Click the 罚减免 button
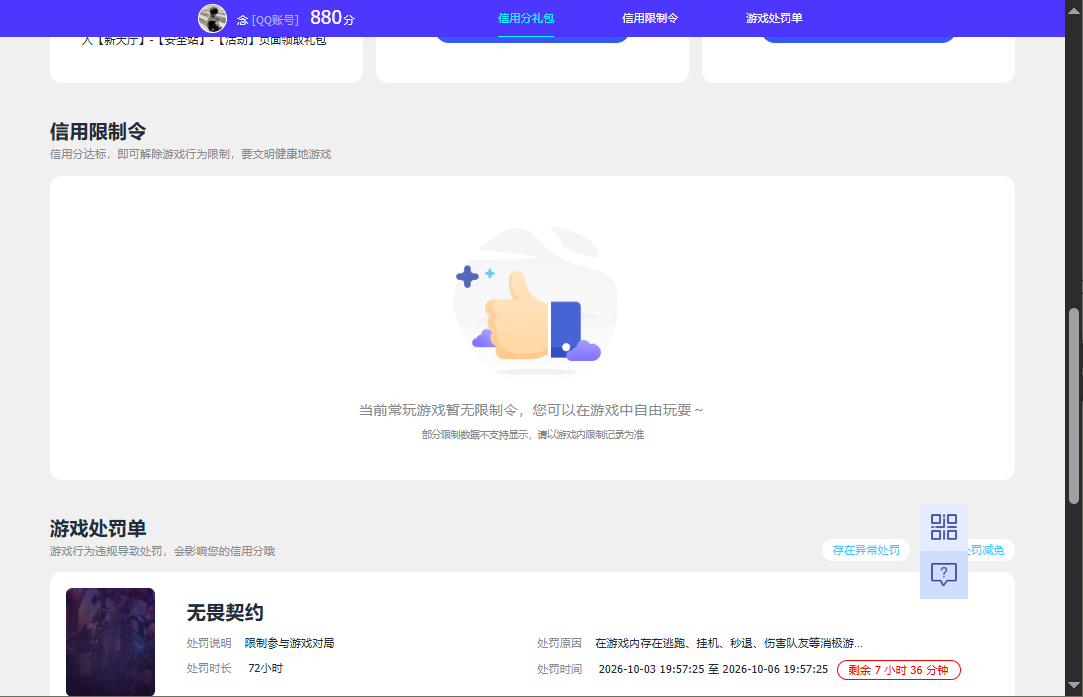Image resolution: width=1083 pixels, height=697 pixels. (991, 550)
